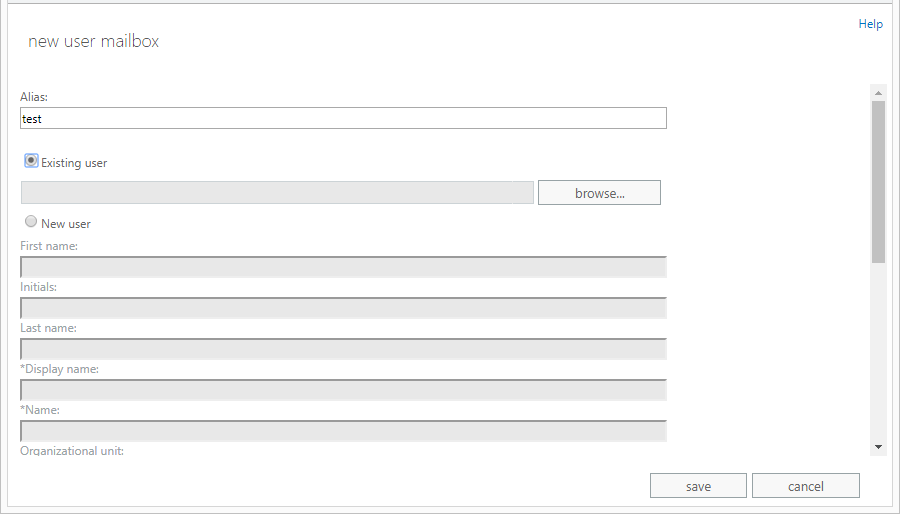Click the vertical scrollbar thumb
The width and height of the screenshot is (900, 514).
click(x=878, y=180)
